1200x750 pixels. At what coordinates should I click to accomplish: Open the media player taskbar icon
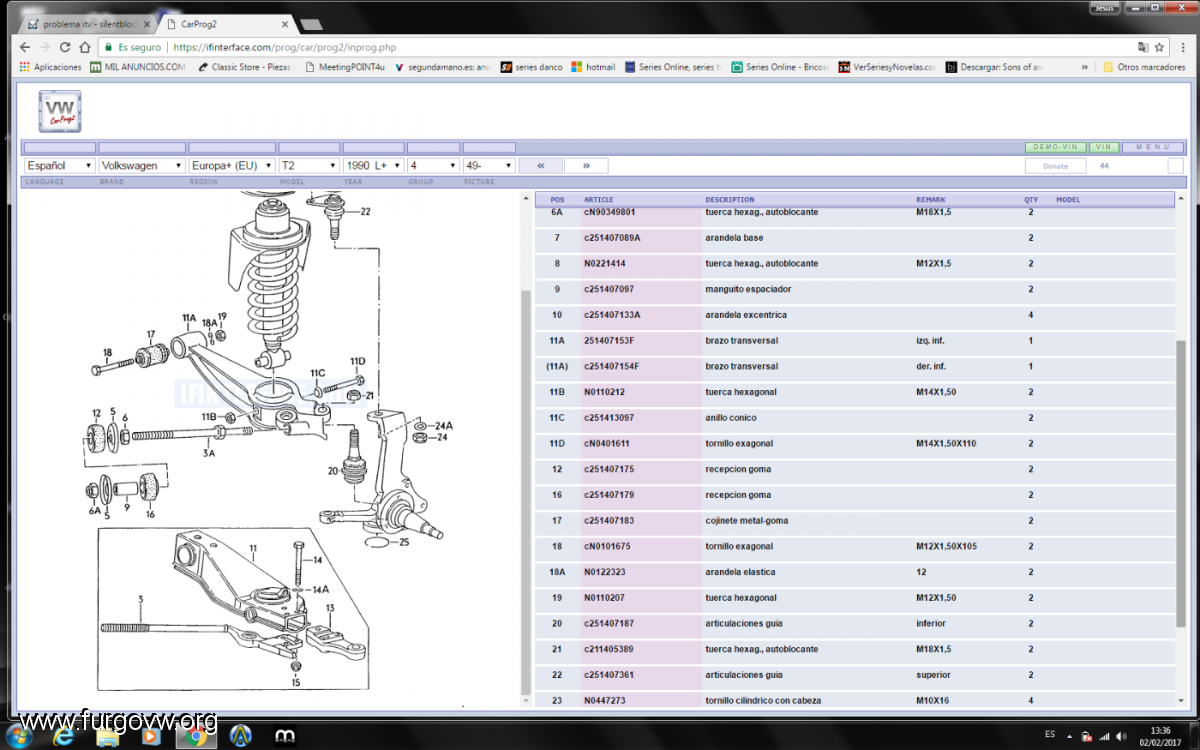151,736
